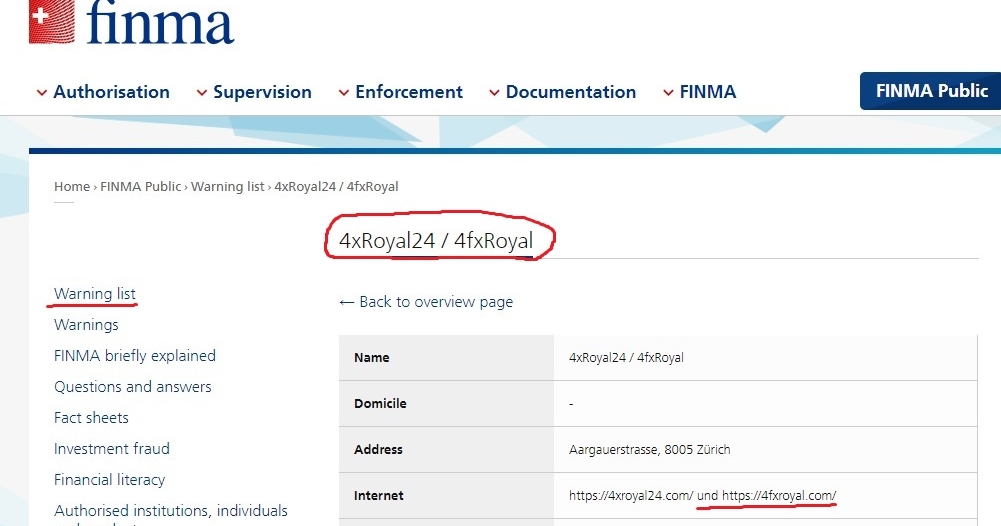Click the back arrow before overview link
Viewport: 1001px width, 526px height.
(x=347, y=303)
